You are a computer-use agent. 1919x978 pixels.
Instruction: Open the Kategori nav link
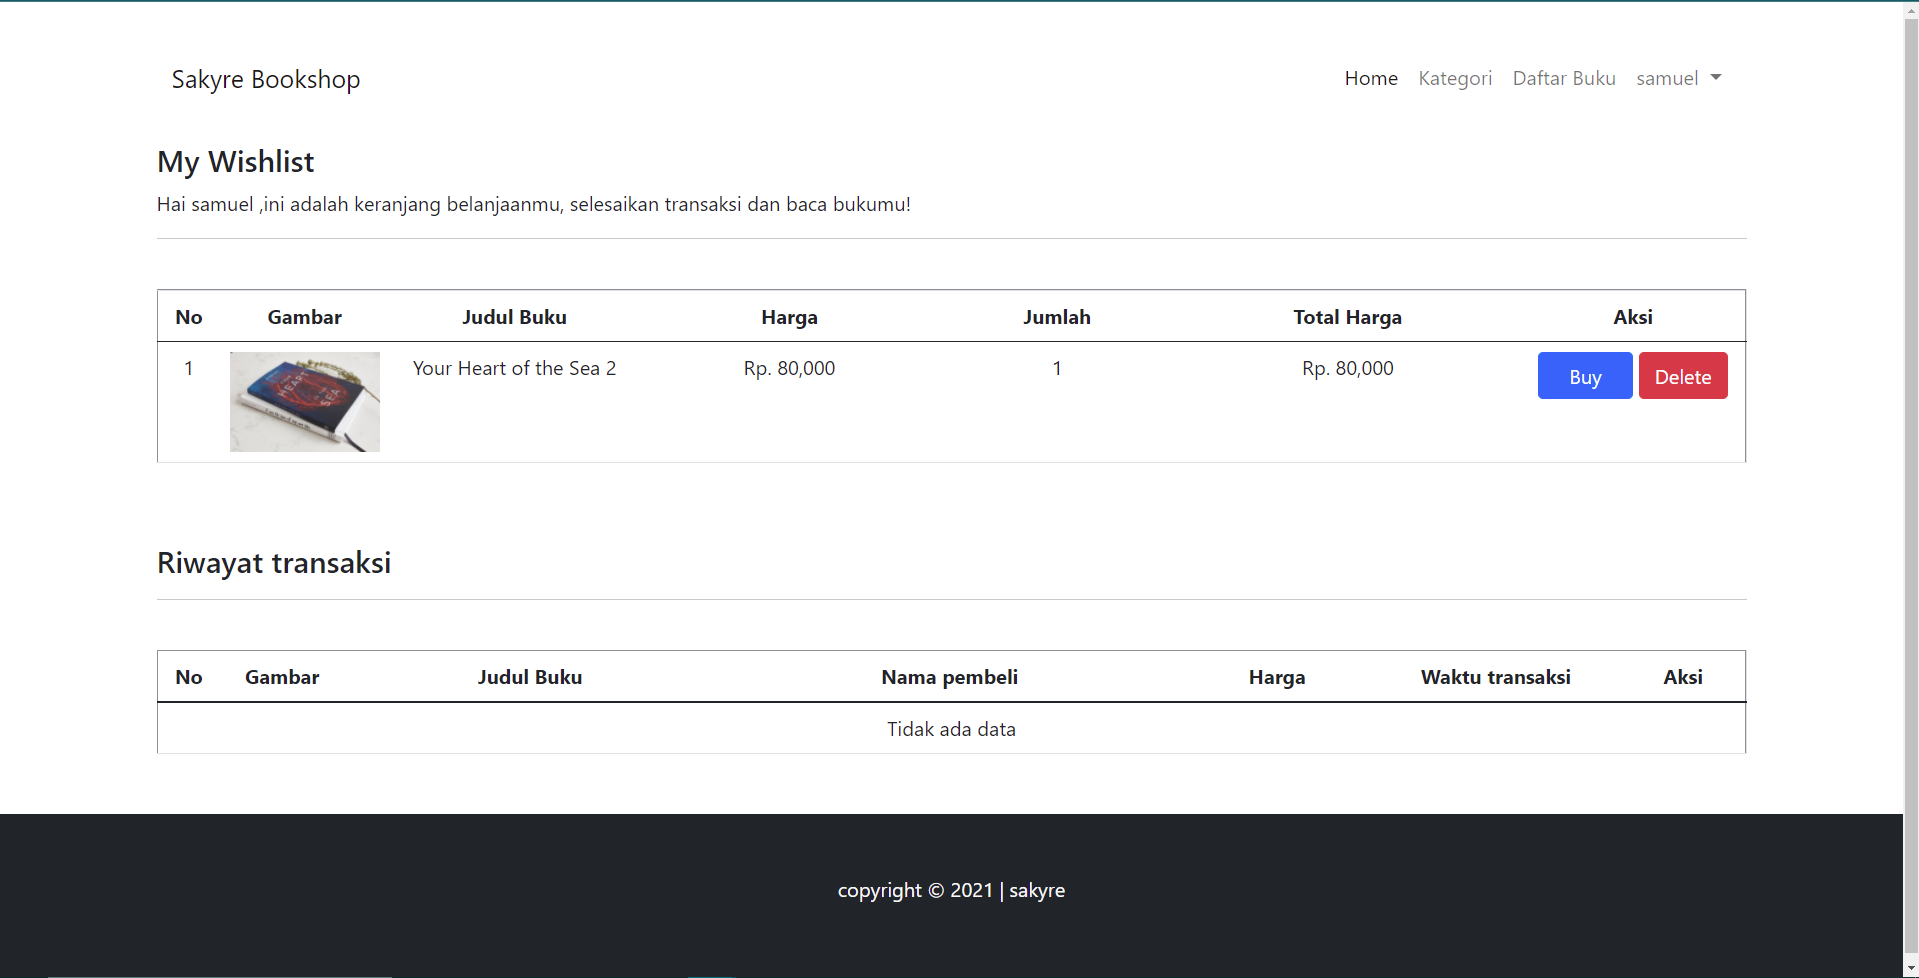tap(1454, 78)
